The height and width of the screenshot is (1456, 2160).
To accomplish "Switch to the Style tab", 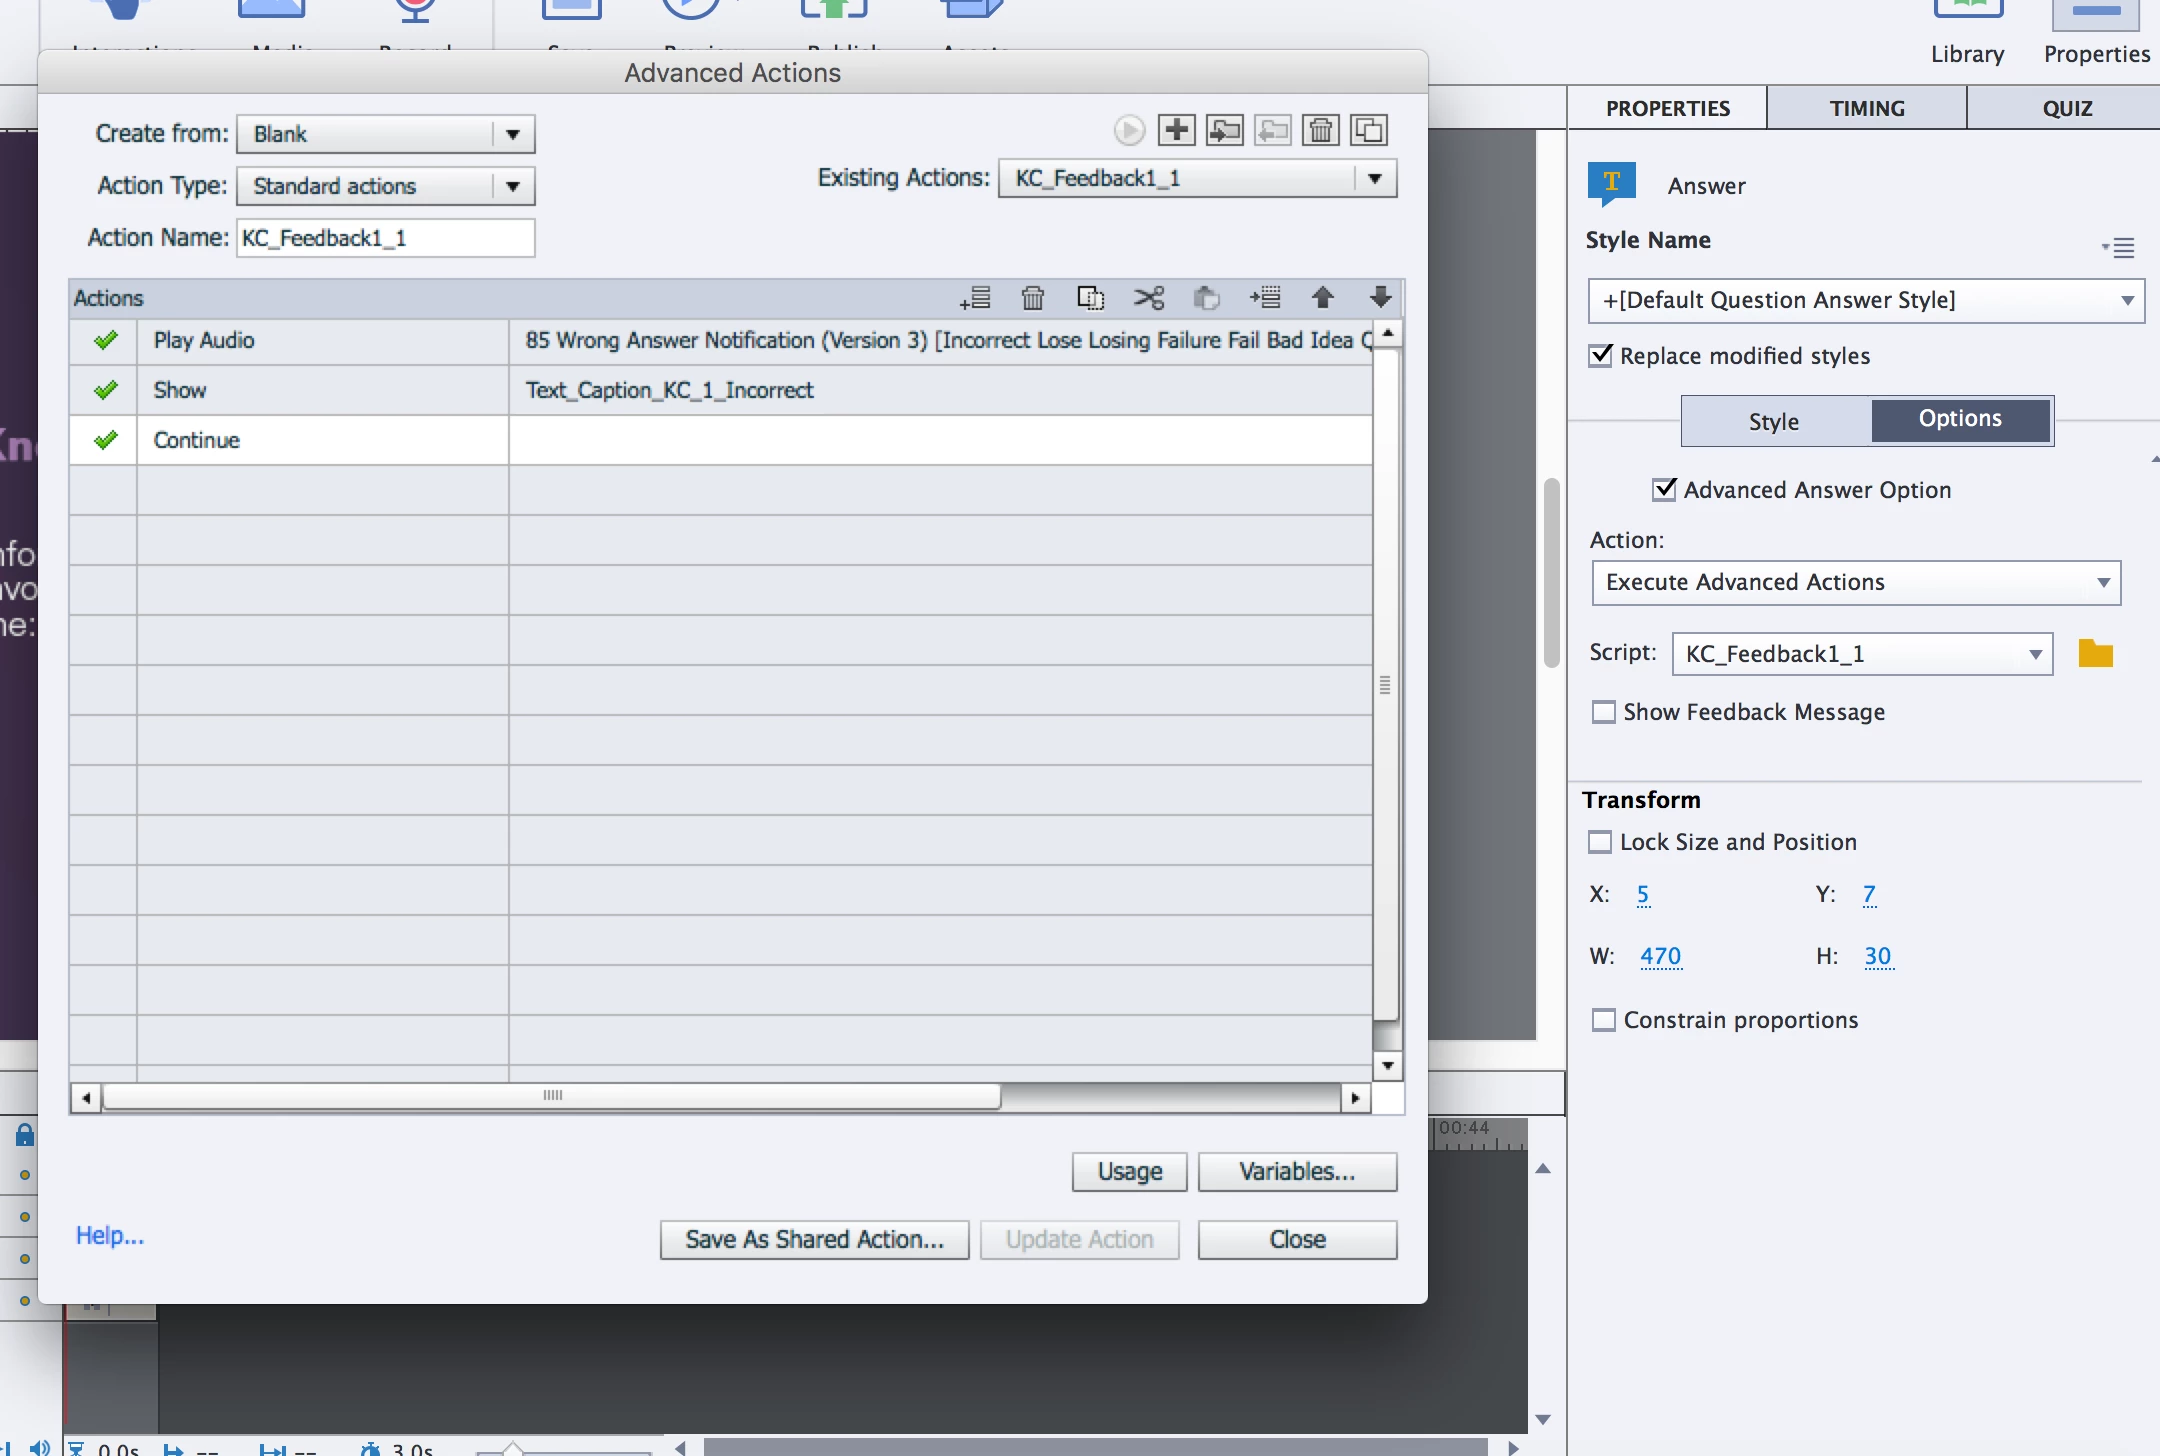I will coord(1774,421).
